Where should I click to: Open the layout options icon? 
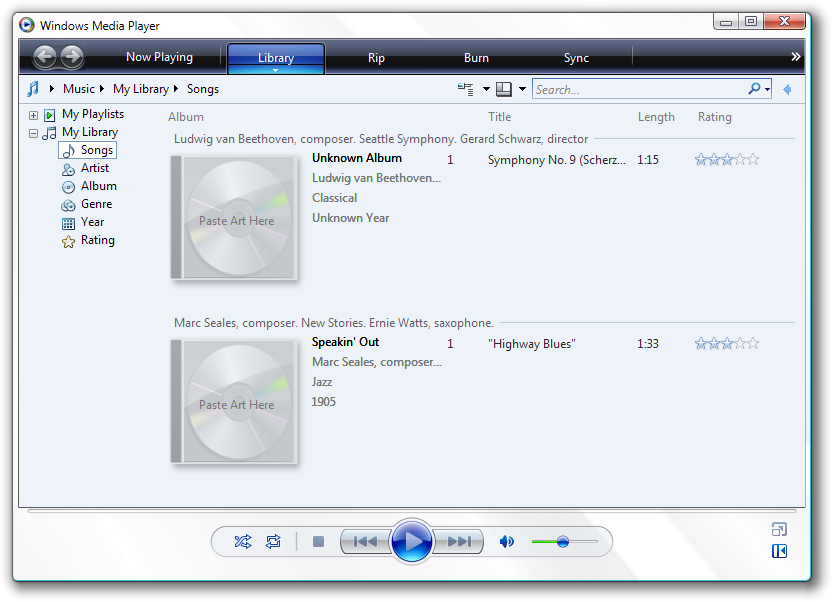[x=466, y=89]
